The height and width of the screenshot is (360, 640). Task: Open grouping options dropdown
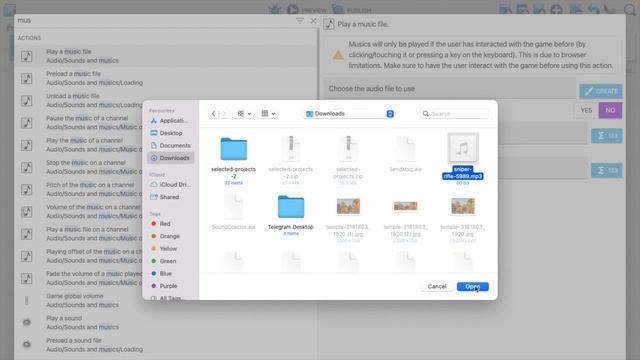click(x=268, y=114)
